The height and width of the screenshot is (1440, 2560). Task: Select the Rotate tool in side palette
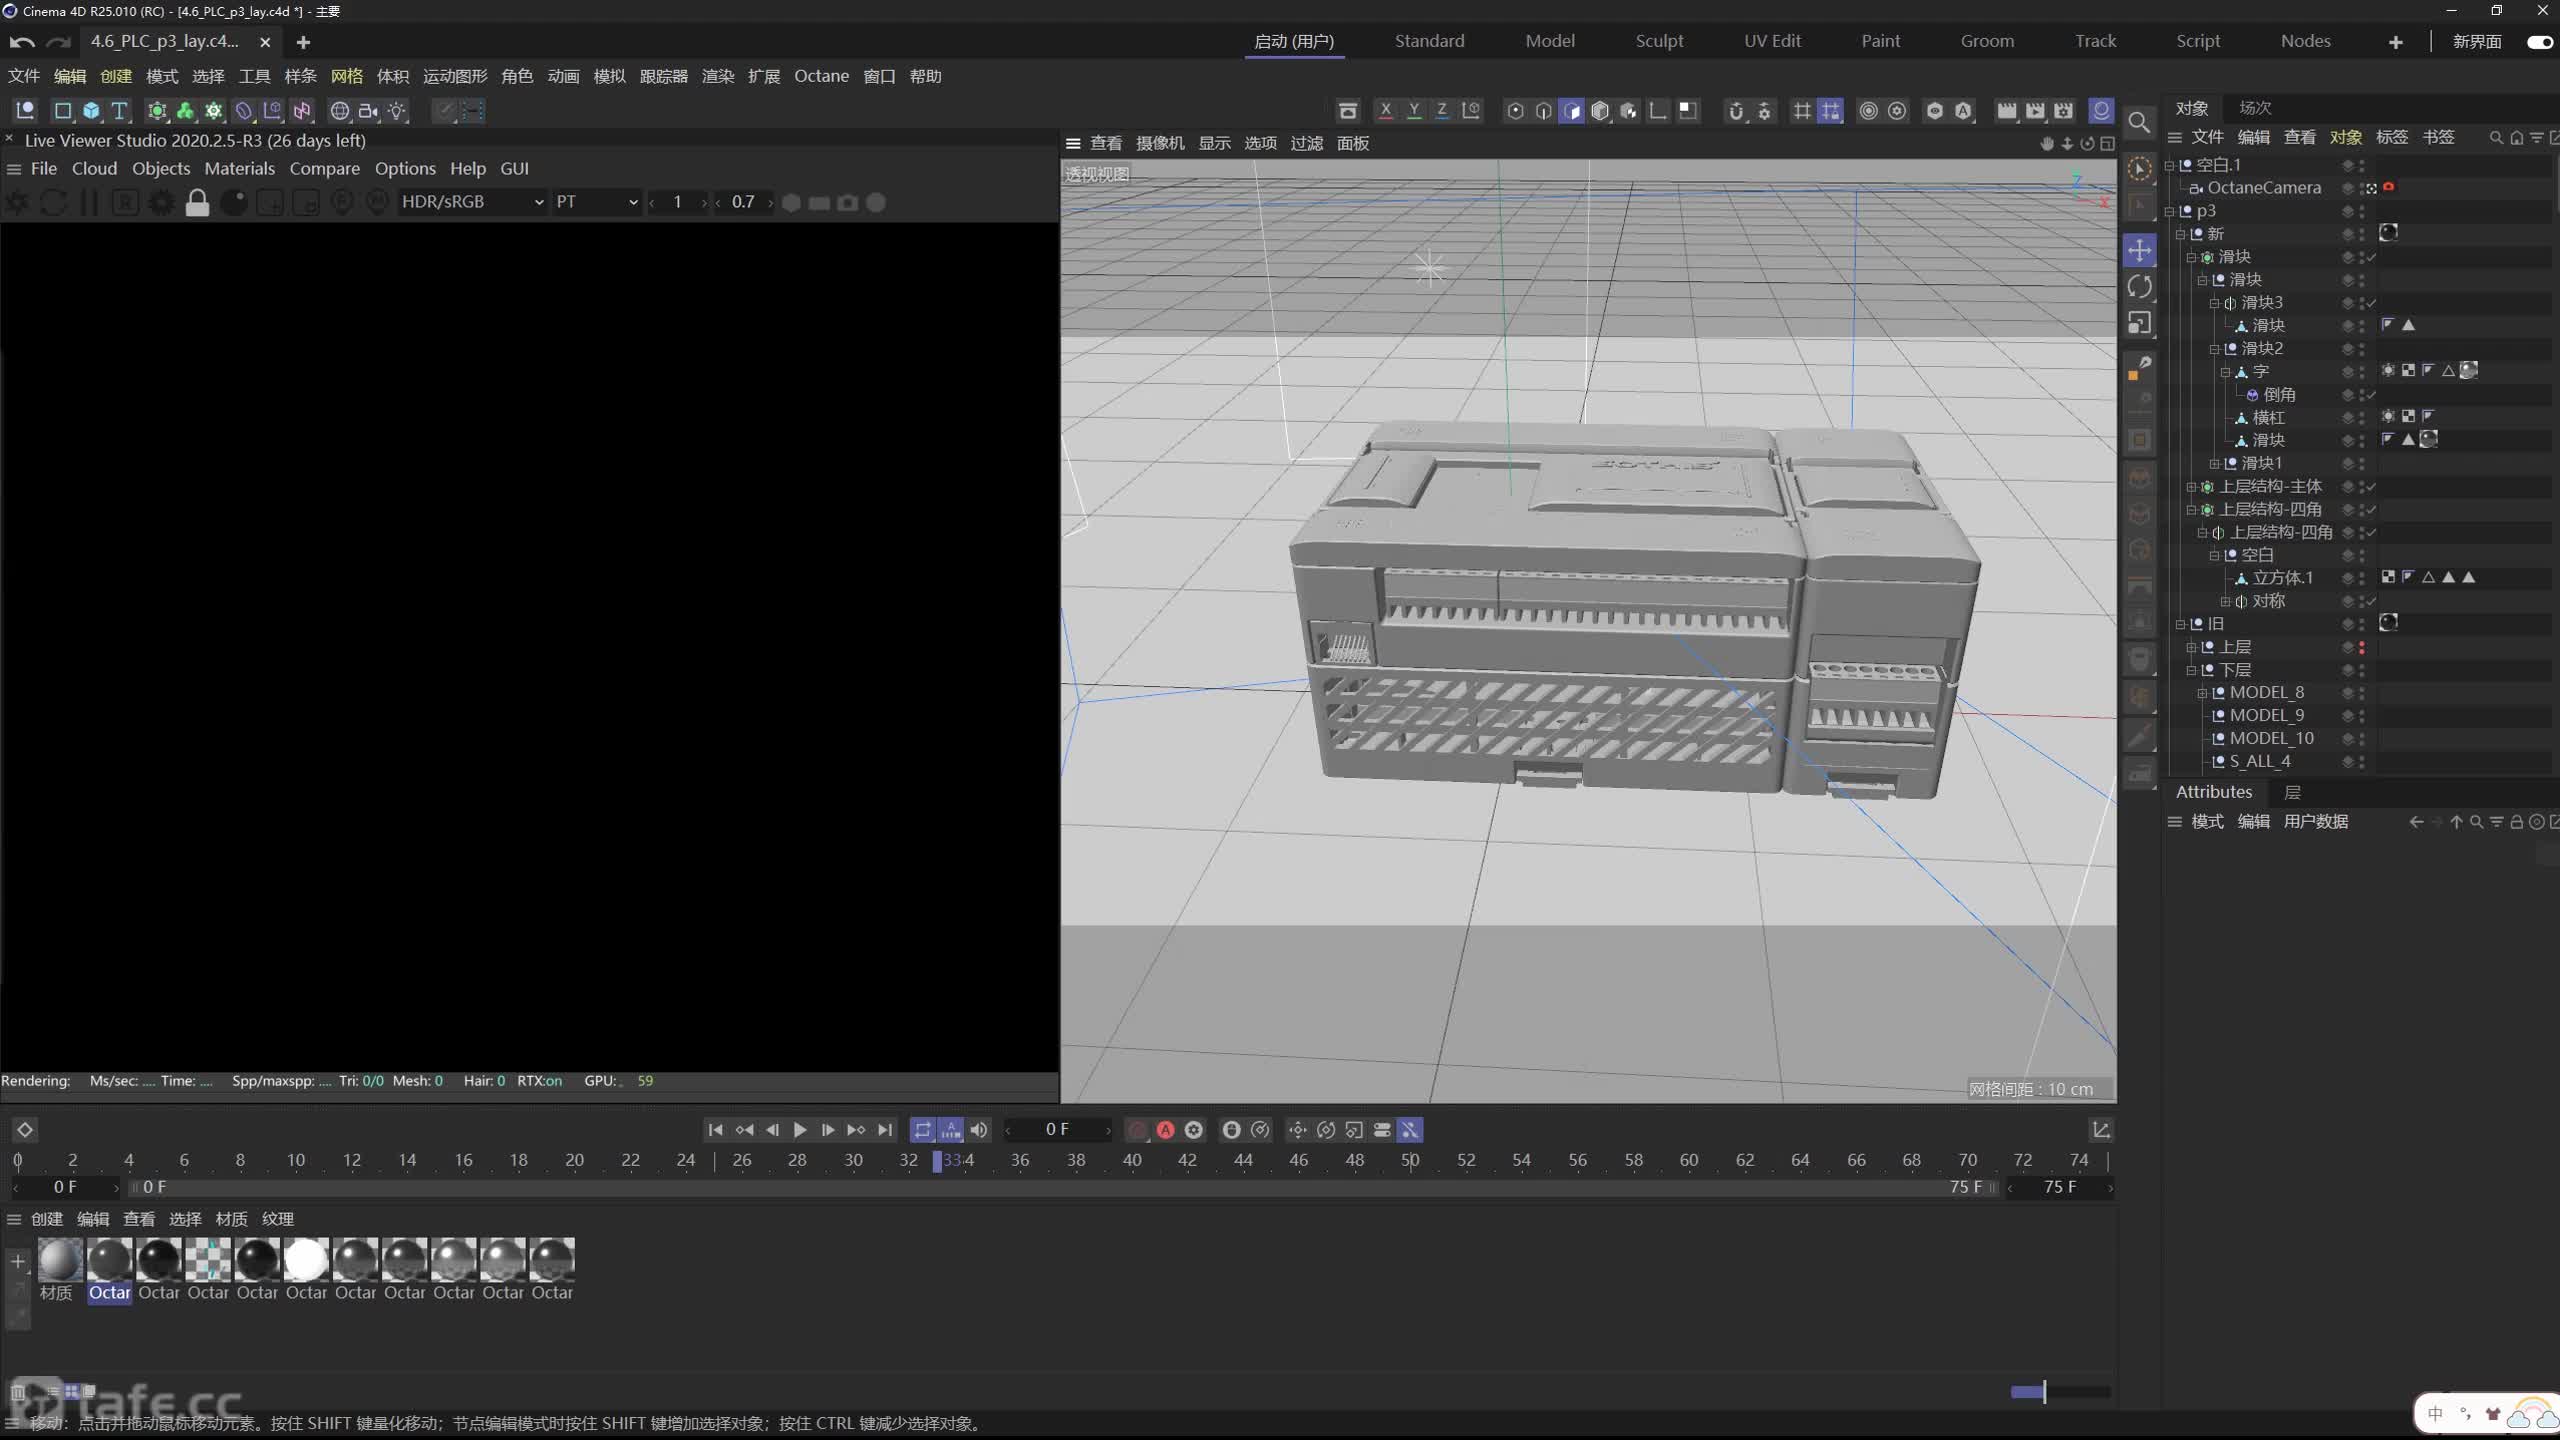(2139, 287)
